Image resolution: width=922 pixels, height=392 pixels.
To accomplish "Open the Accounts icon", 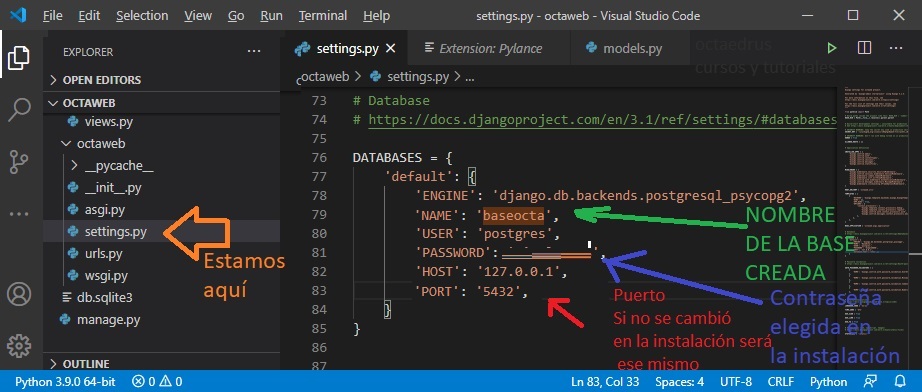I will click(x=20, y=293).
